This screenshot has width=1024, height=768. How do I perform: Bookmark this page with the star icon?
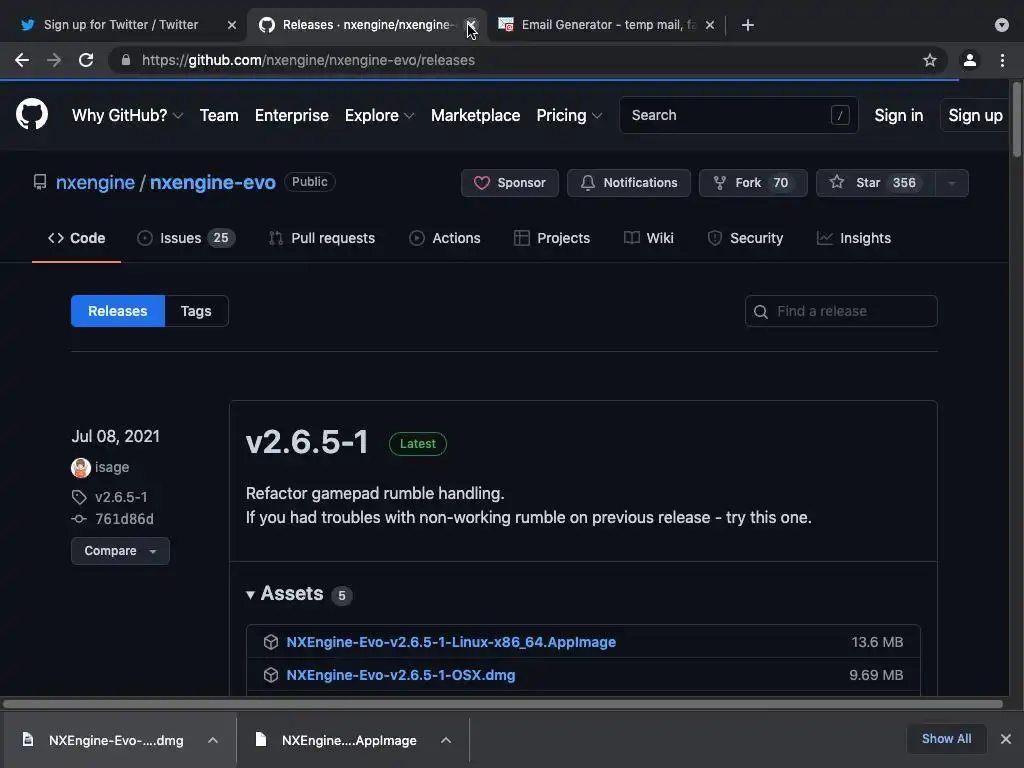click(x=929, y=60)
